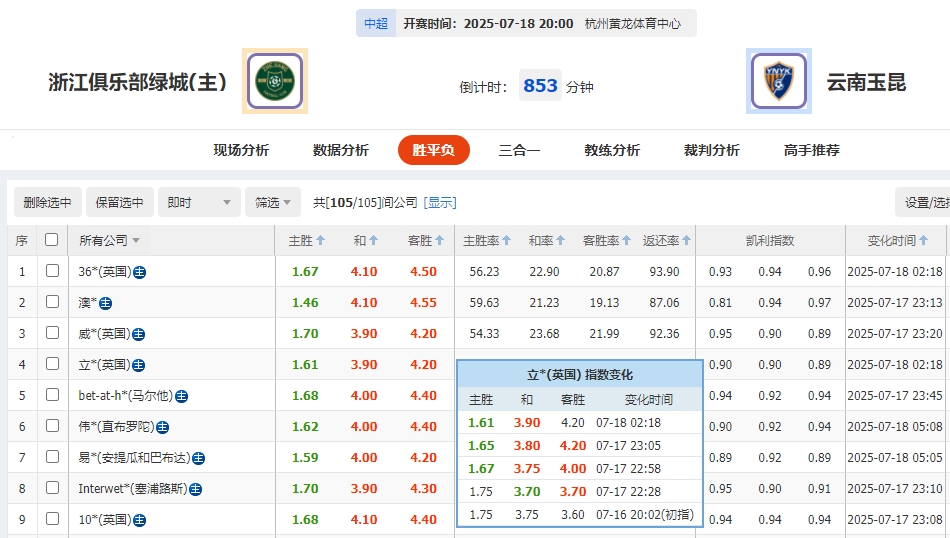The height and width of the screenshot is (538, 950).
Task: Click the 删除选中 button
Action: [x=48, y=202]
